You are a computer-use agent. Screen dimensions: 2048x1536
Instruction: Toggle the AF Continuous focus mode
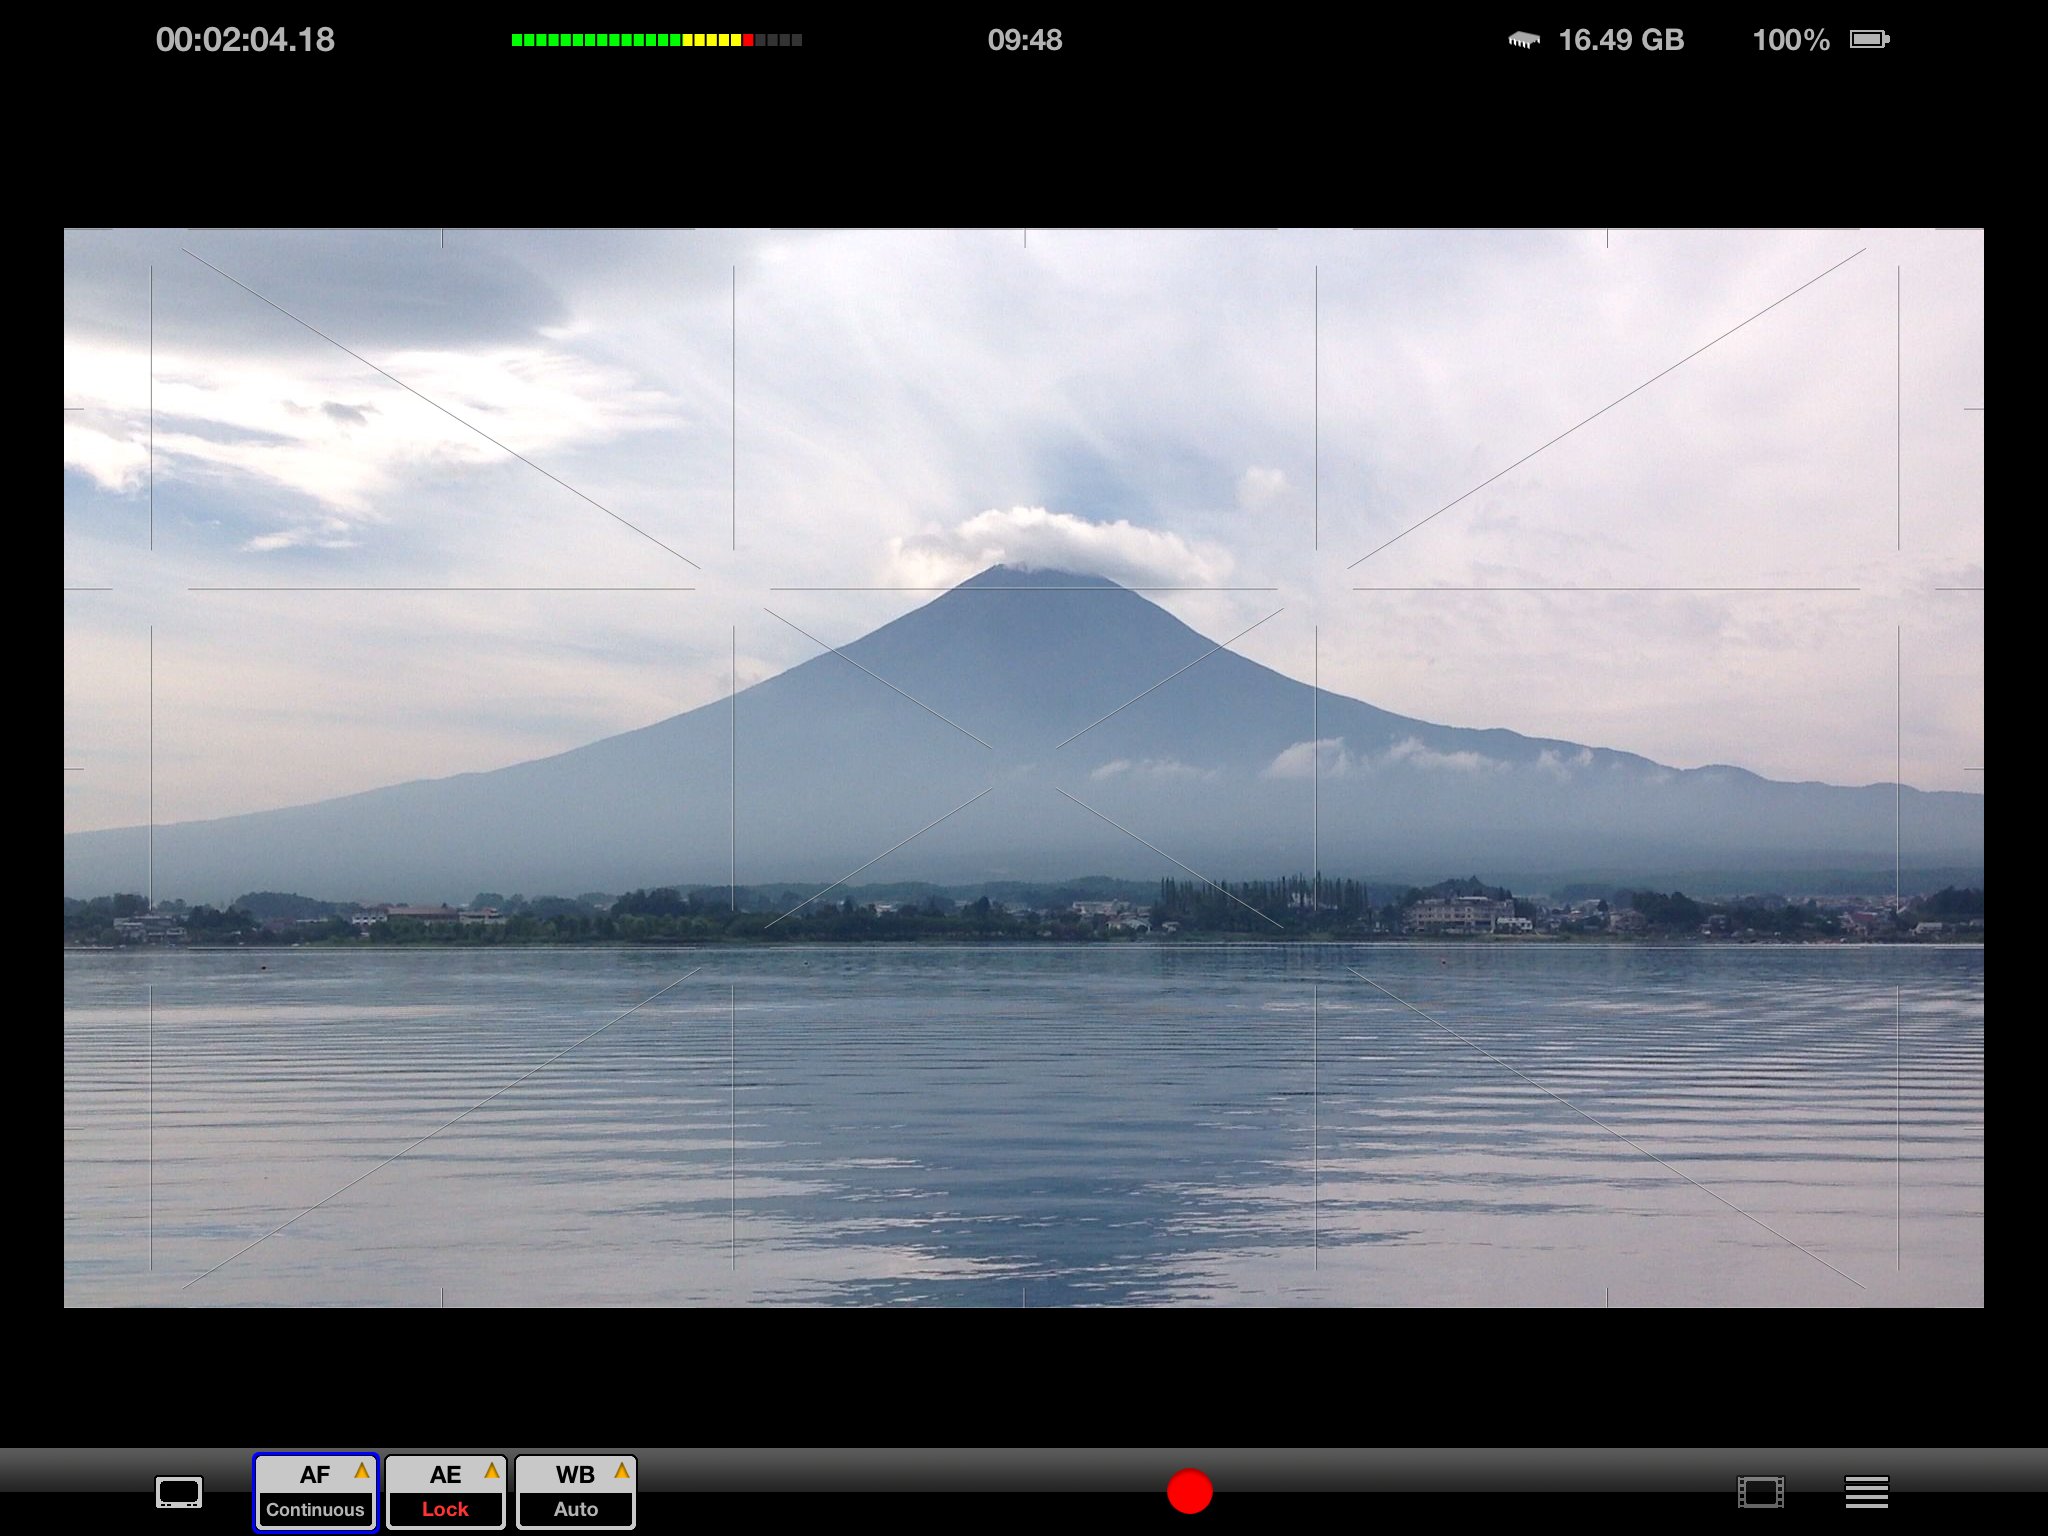pos(315,1492)
